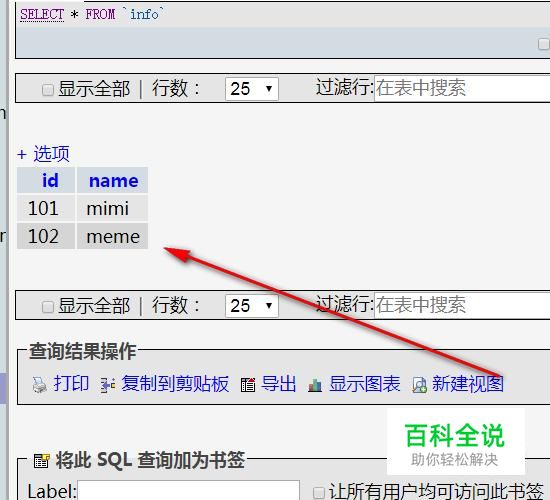Viewport: 550px width, 500px height.
Task: Toggle checkbox at right of SQL query box
Action: 544,44
